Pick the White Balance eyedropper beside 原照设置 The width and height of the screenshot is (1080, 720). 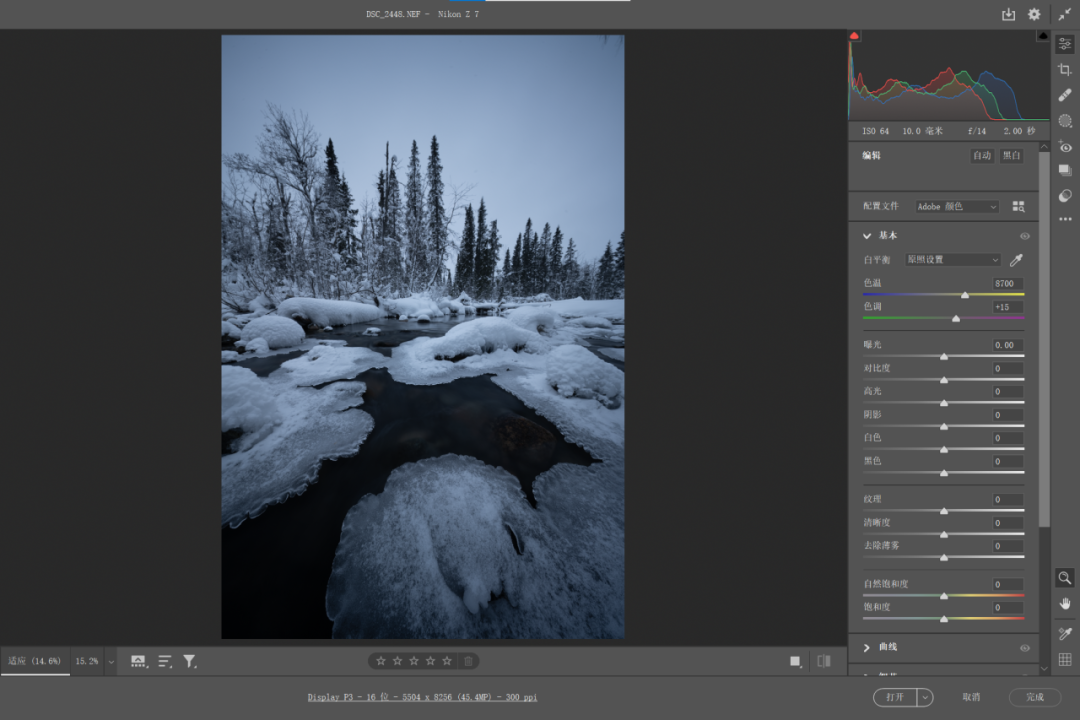[1016, 260]
